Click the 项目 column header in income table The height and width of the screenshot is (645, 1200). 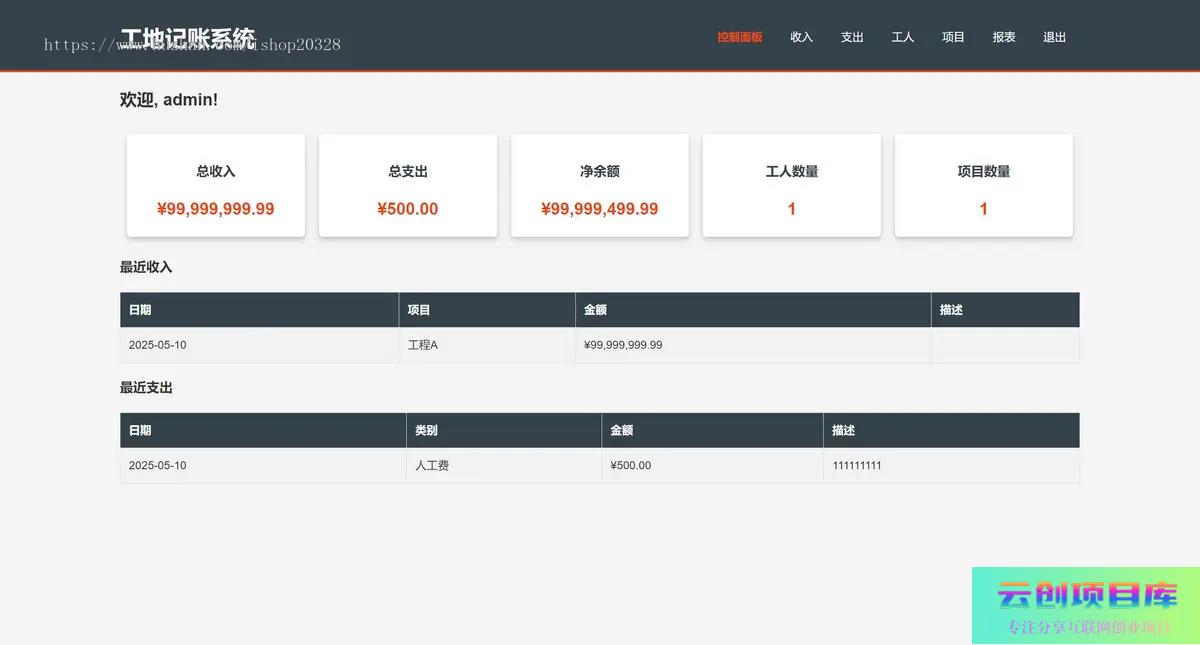click(x=419, y=310)
